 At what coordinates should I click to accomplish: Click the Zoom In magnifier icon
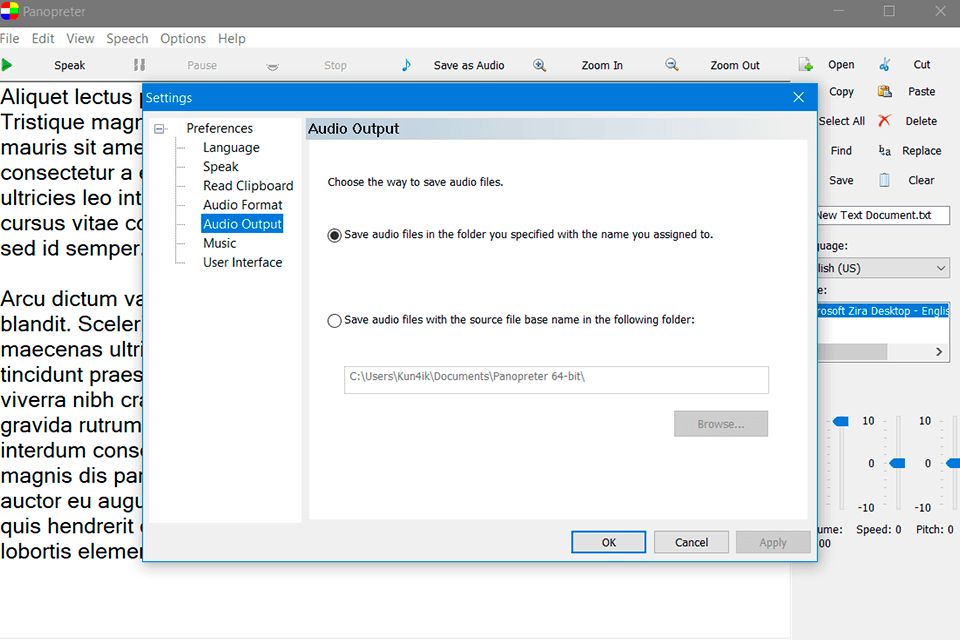coord(539,65)
